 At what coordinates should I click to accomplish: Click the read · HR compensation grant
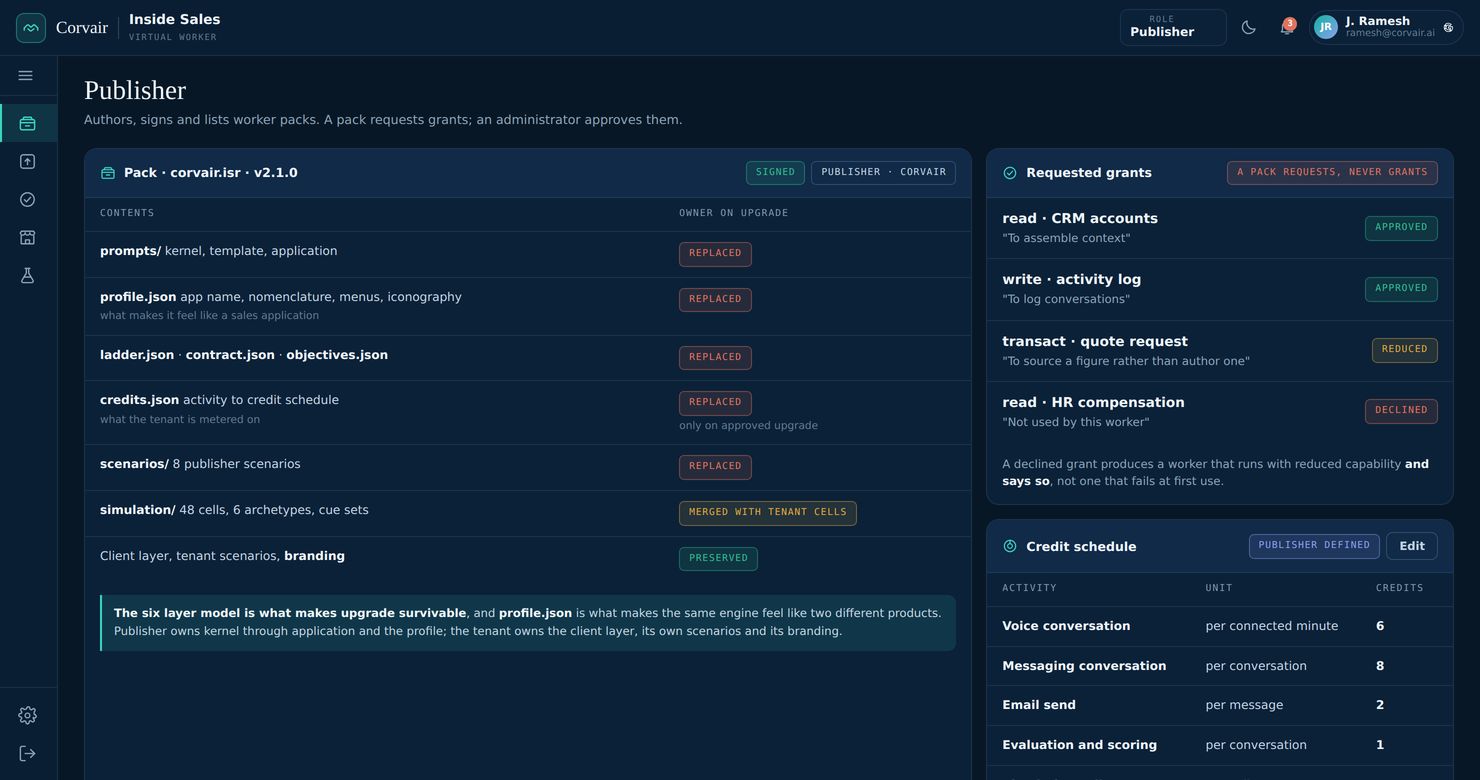(1219, 411)
